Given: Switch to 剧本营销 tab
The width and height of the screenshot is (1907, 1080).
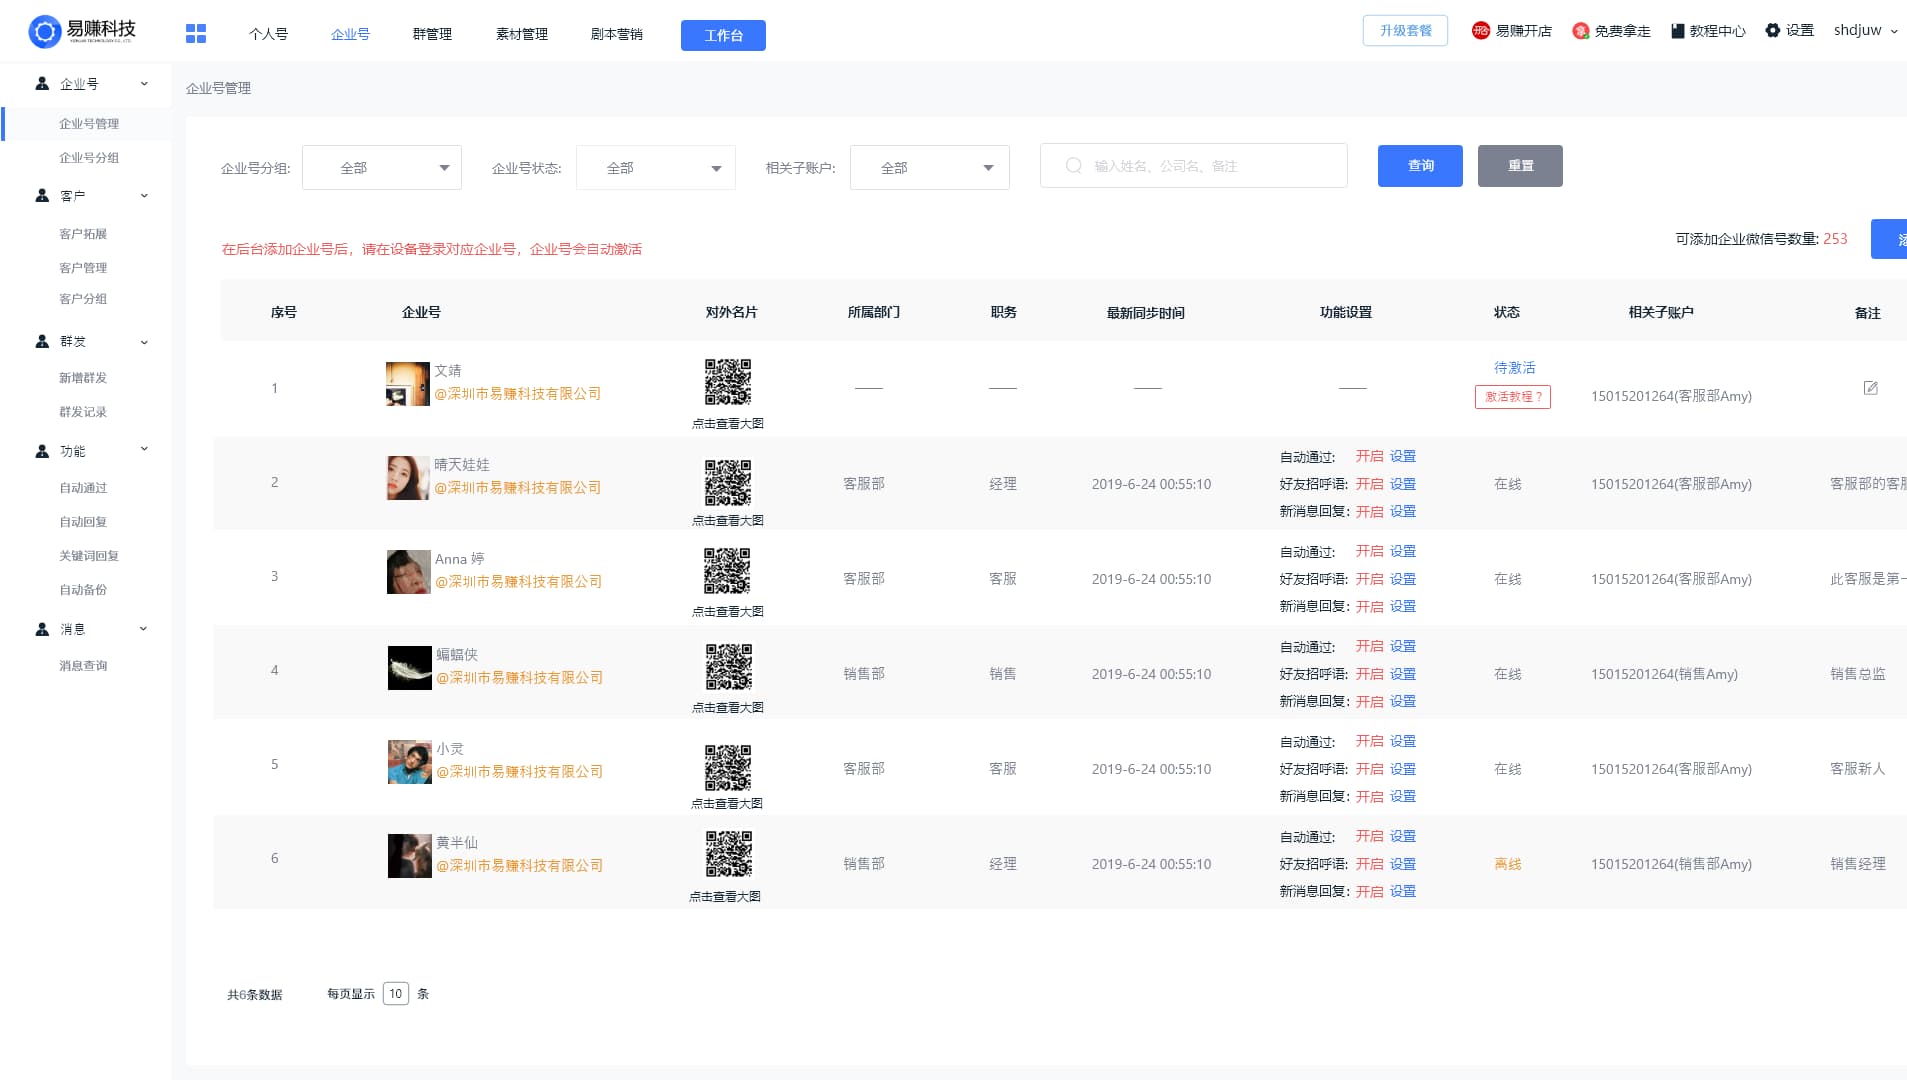Looking at the screenshot, I should 616,34.
